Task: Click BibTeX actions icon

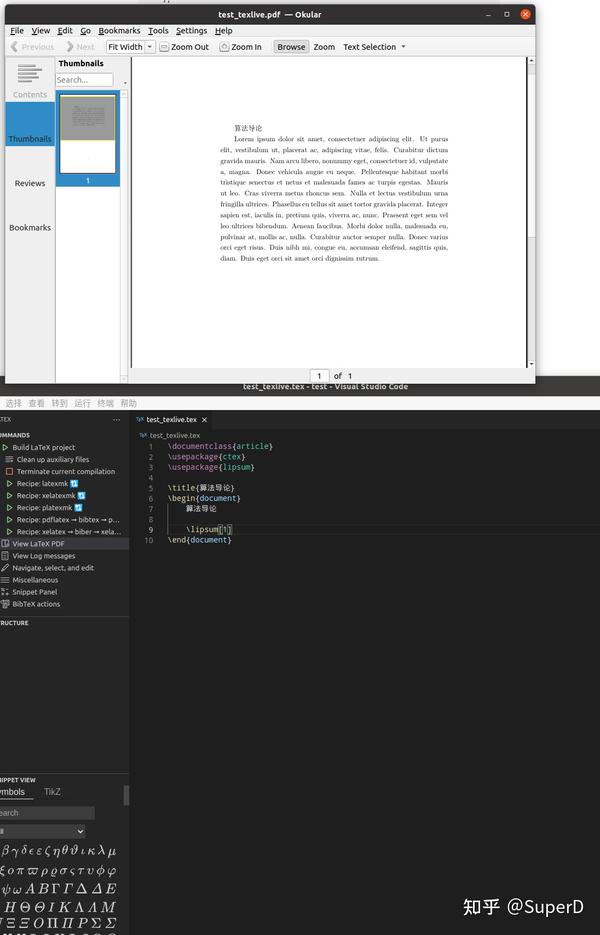Action: pos(5,603)
